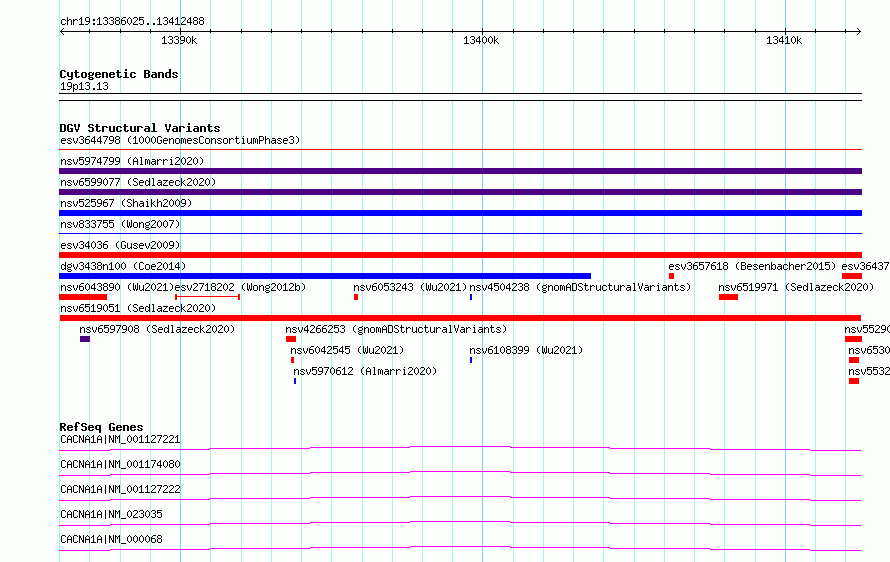Click the 13390k ruler label
This screenshot has width=890, height=562.
pos(179,40)
